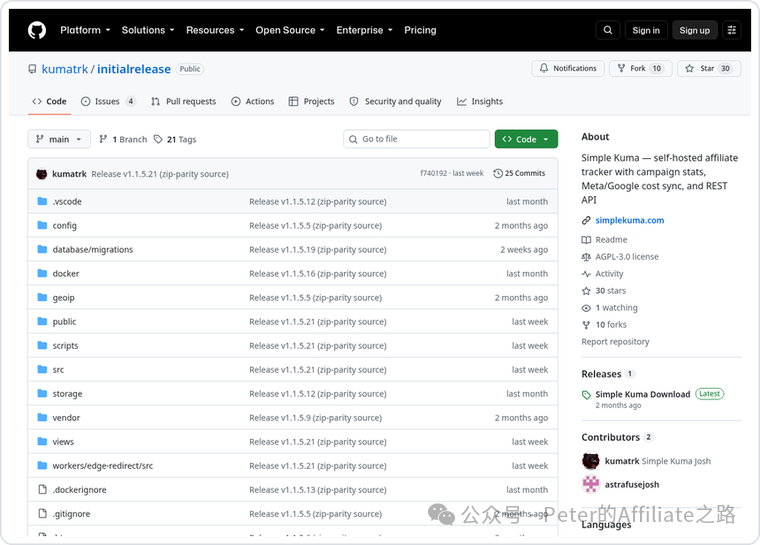Open the .gitignore file
This screenshot has height=545, width=760.
click(x=71, y=513)
